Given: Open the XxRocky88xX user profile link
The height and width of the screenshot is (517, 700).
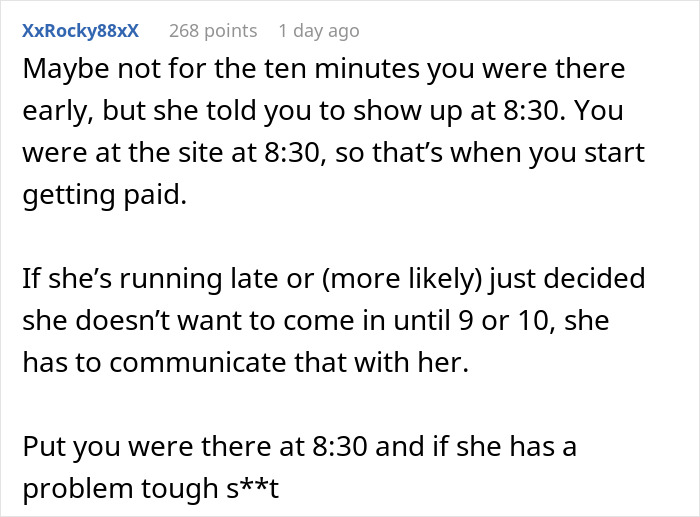Looking at the screenshot, I should click(x=81, y=31).
